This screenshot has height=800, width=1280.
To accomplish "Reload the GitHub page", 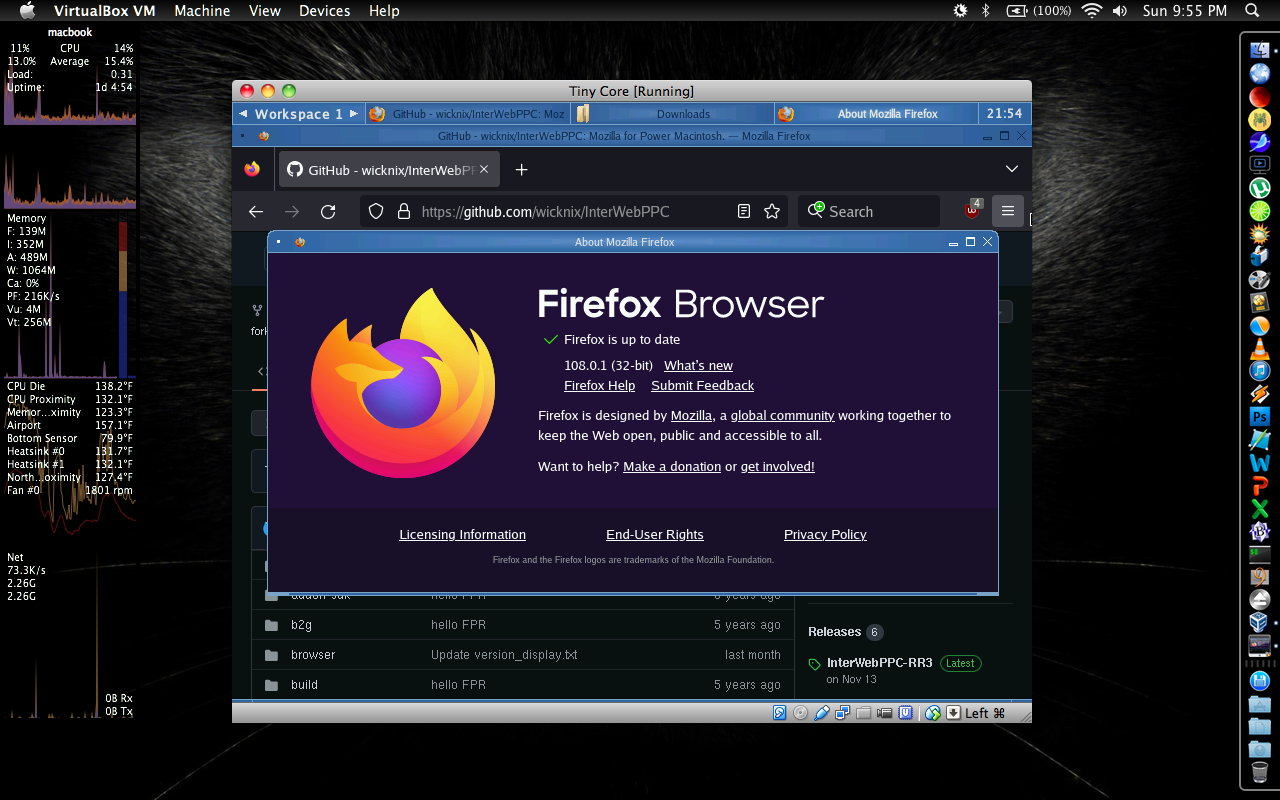I will 328,212.
